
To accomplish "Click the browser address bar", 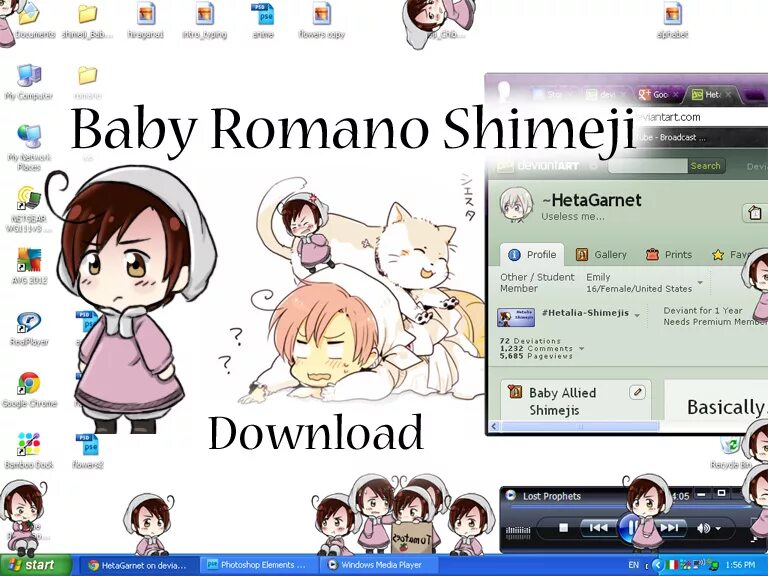I will click(701, 118).
